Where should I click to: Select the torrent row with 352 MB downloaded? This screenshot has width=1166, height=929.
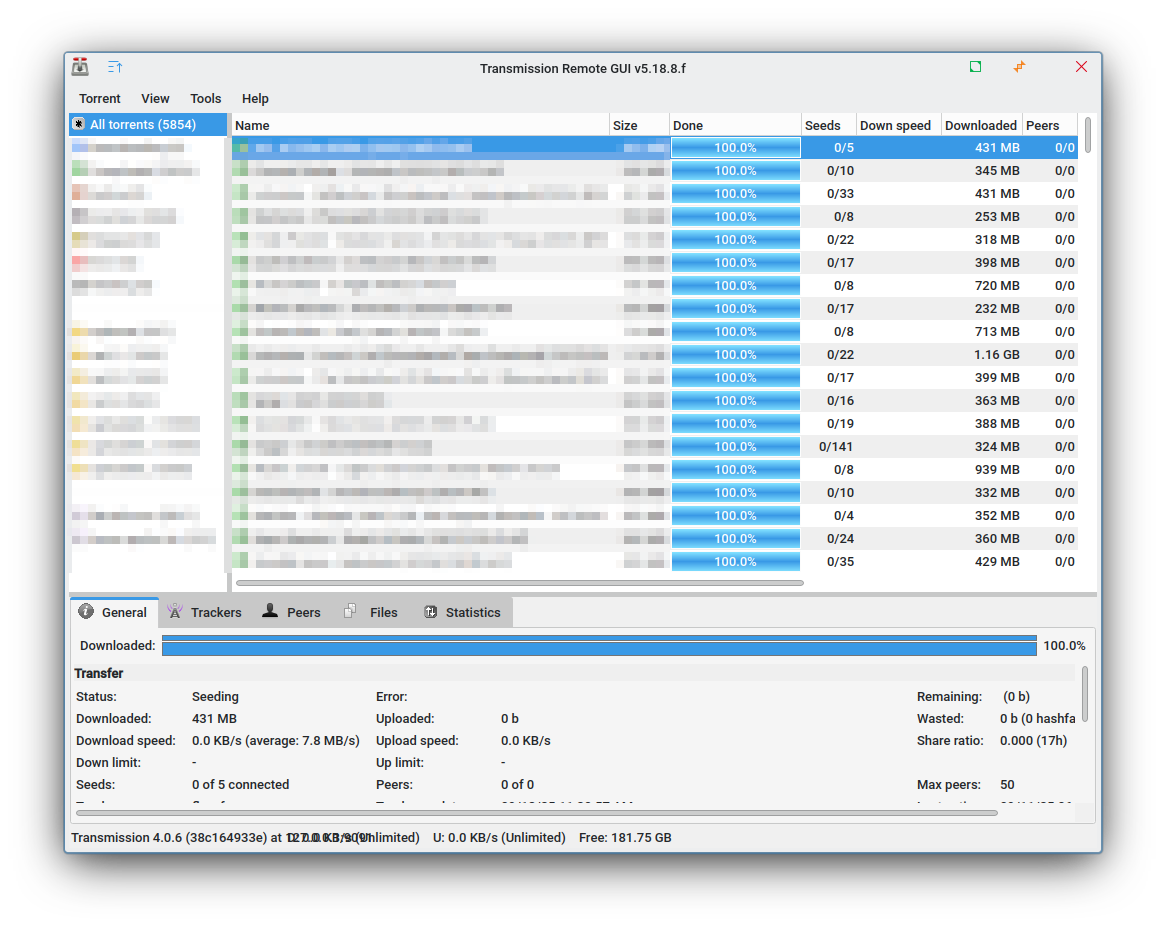pyautogui.click(x=654, y=515)
